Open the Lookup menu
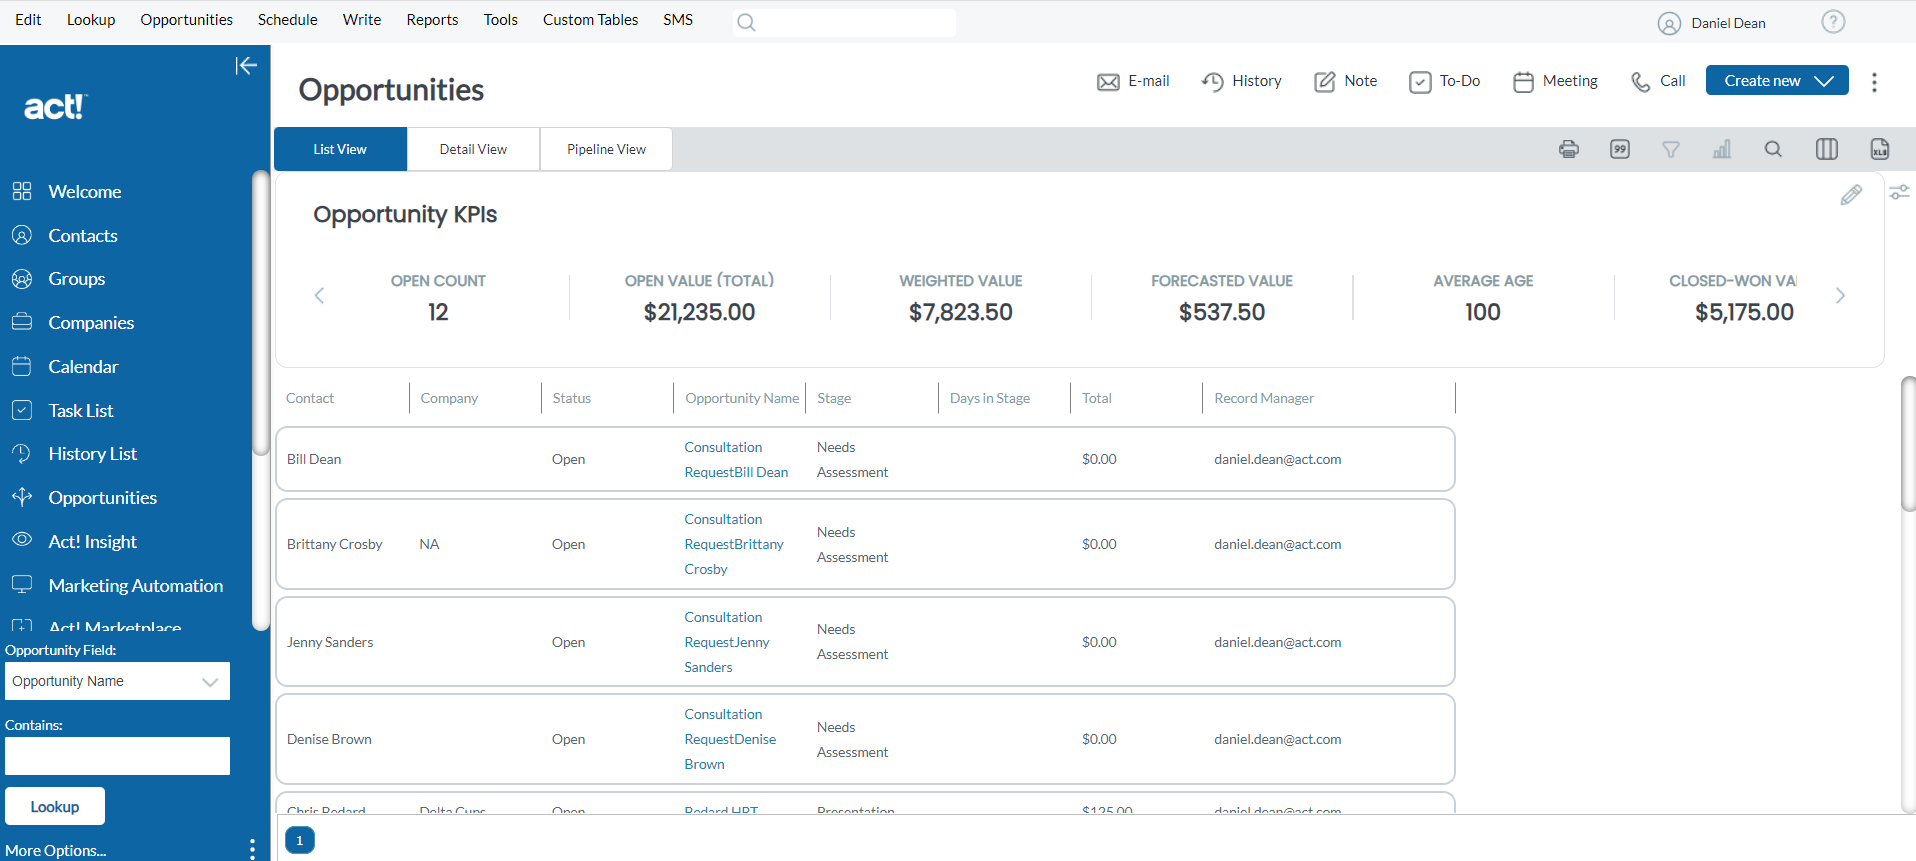 click(91, 20)
